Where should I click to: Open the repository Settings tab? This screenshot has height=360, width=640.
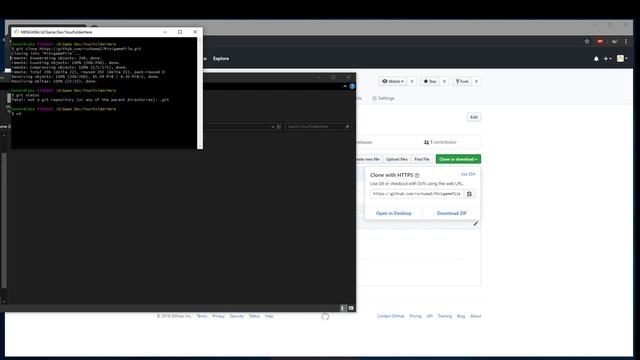(384, 98)
